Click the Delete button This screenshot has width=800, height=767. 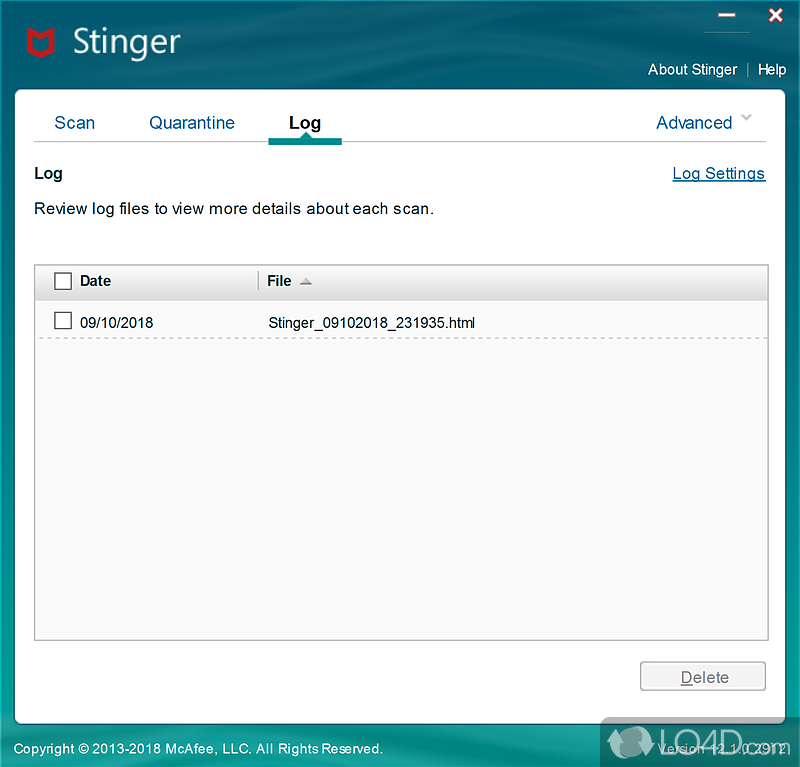(x=703, y=677)
